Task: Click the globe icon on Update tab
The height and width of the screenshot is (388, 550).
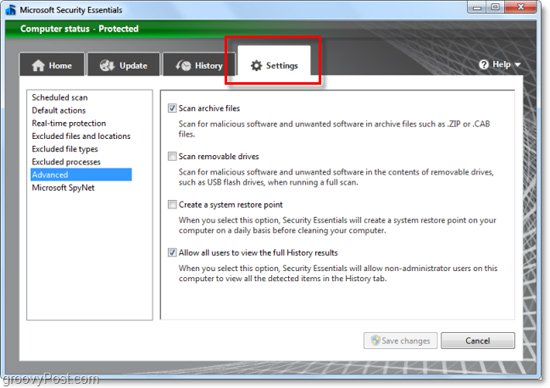Action: [x=107, y=65]
